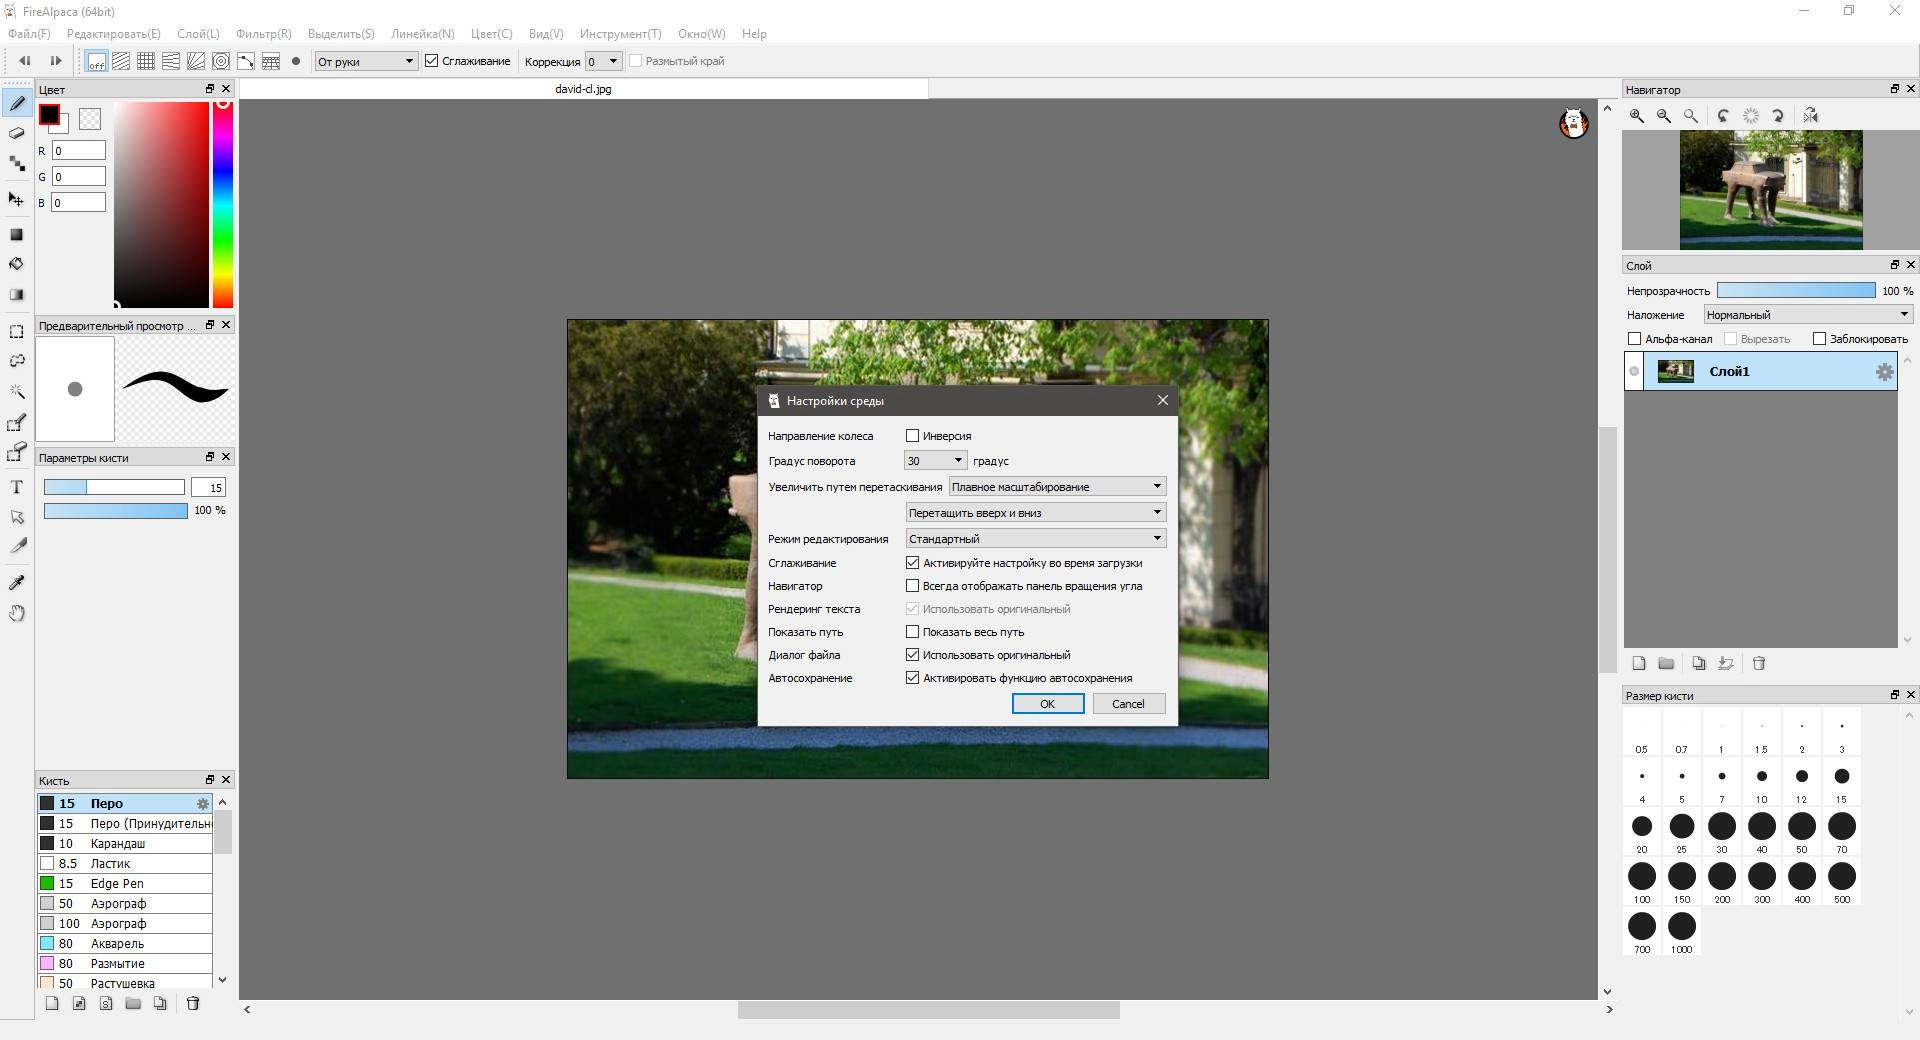Toggle Активируйте настройку во время загрузки
This screenshot has width=1920, height=1040.
click(912, 563)
